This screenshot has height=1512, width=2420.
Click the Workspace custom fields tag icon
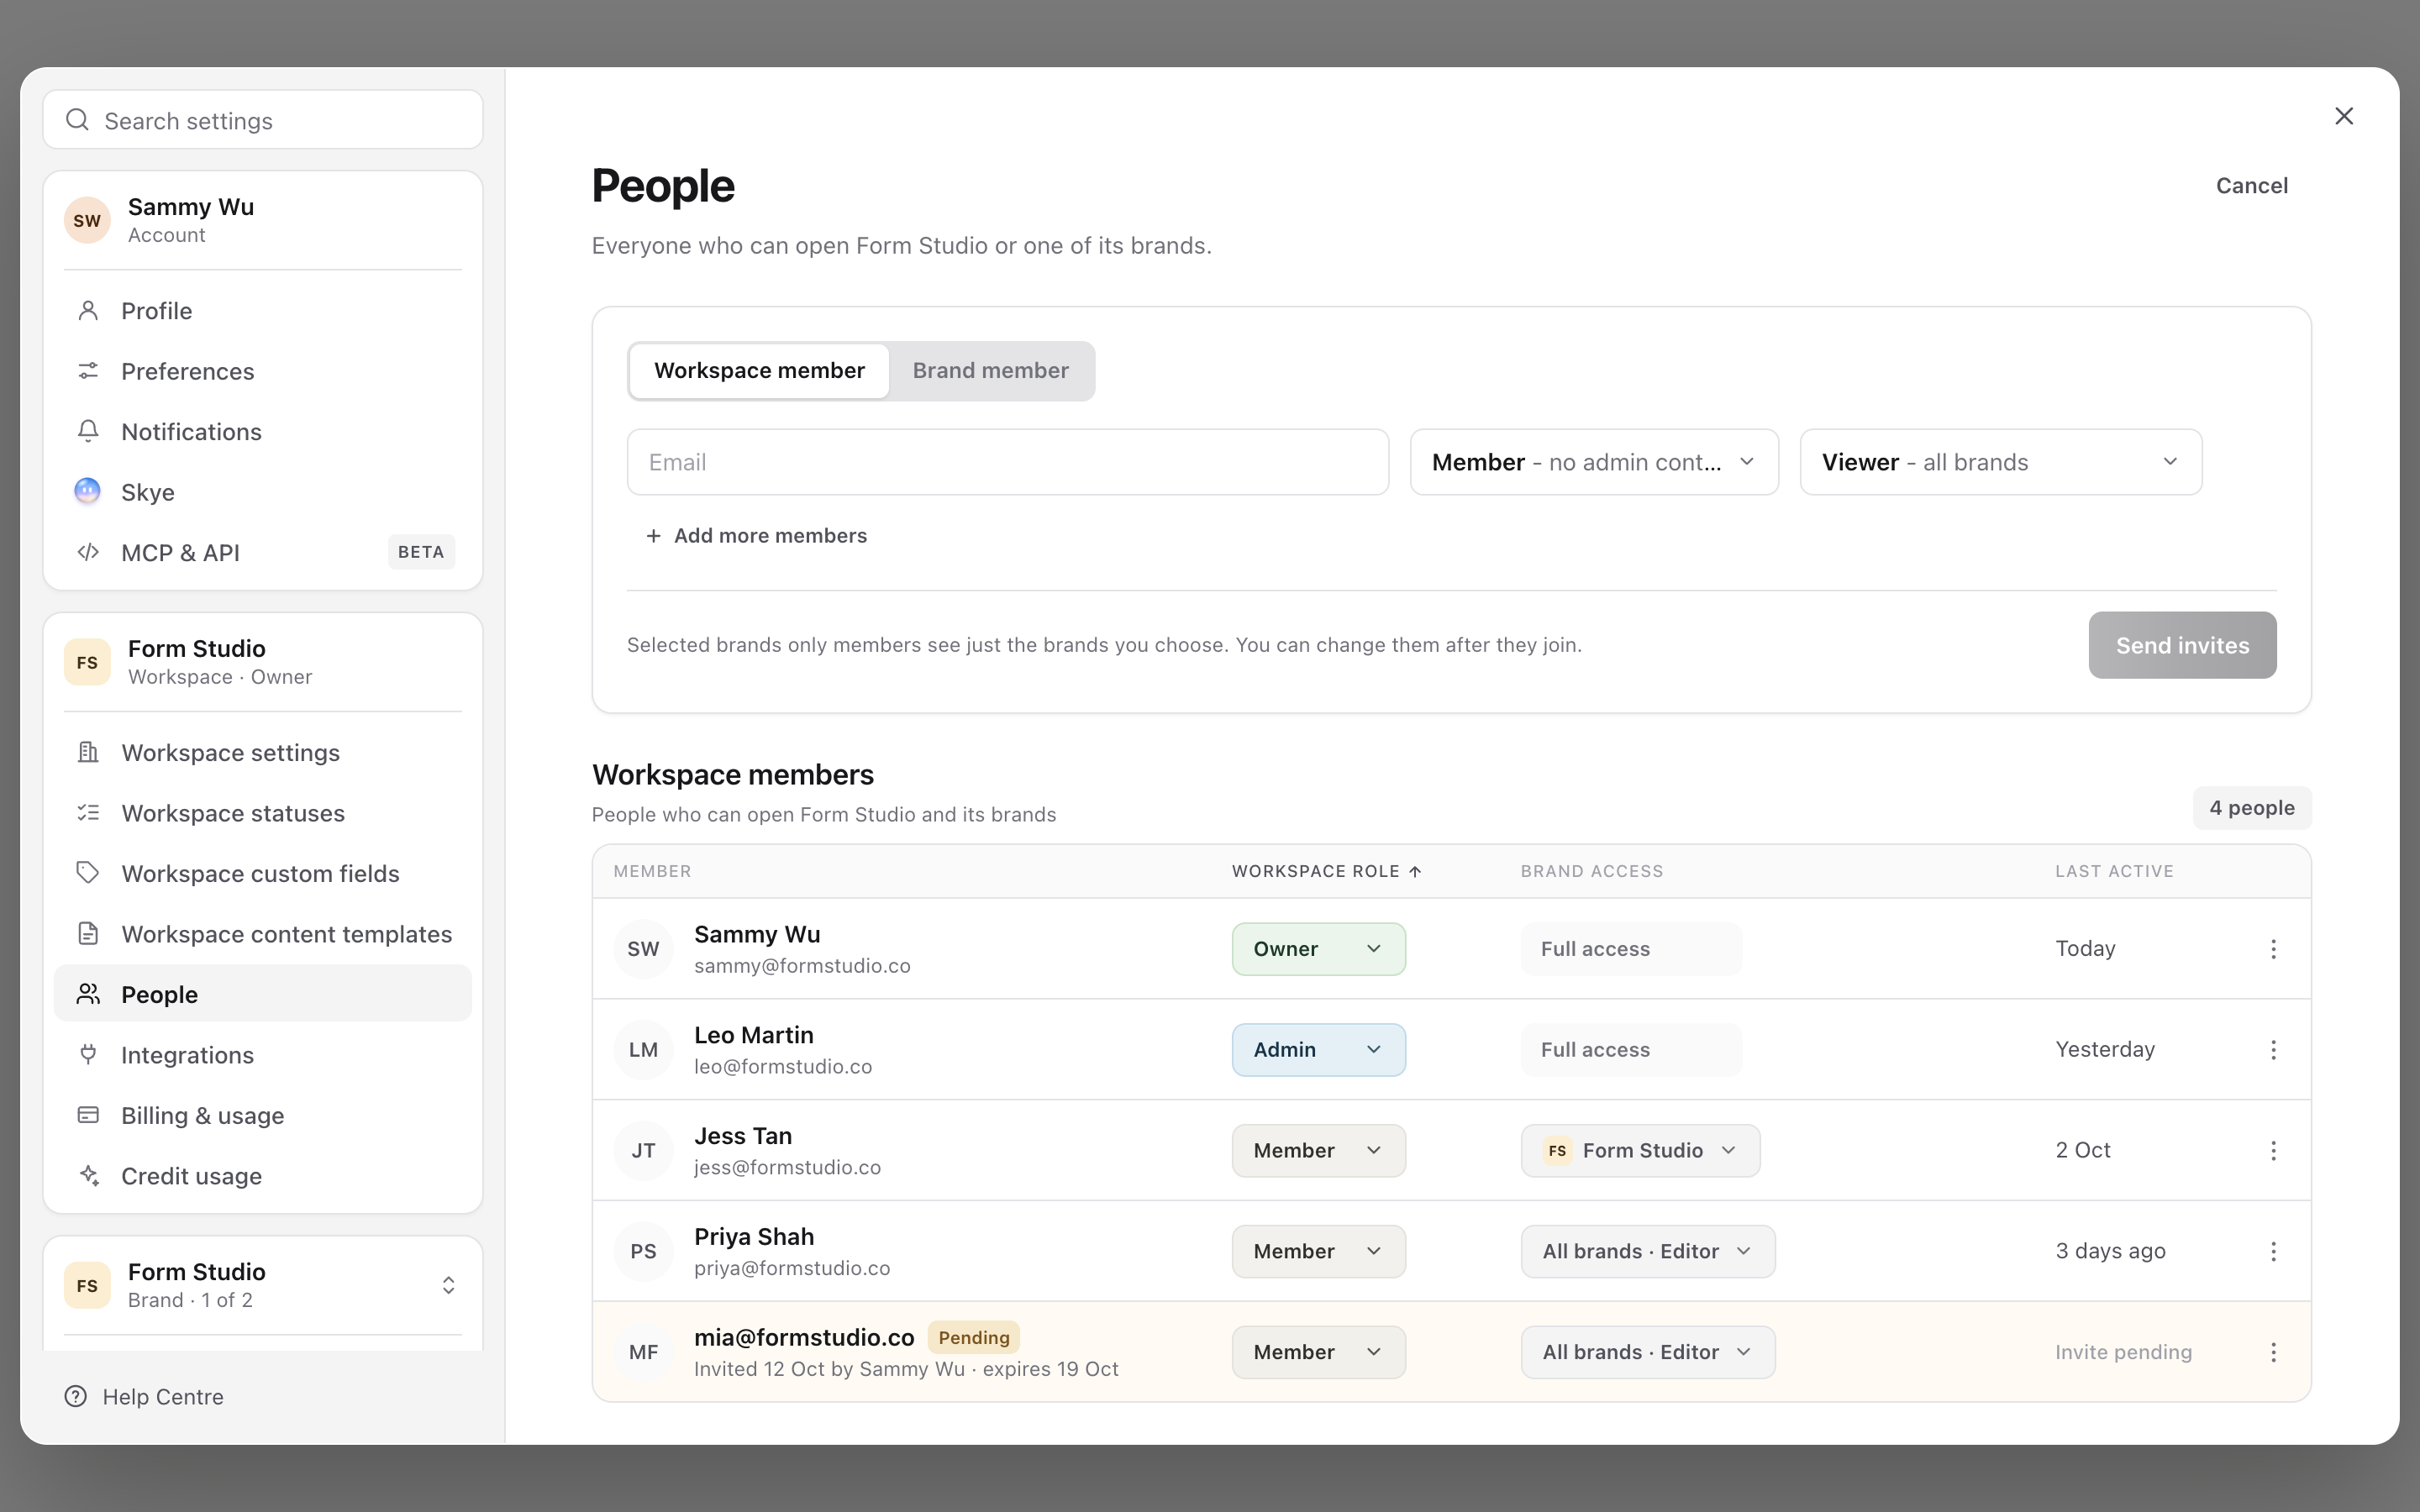[x=88, y=873]
